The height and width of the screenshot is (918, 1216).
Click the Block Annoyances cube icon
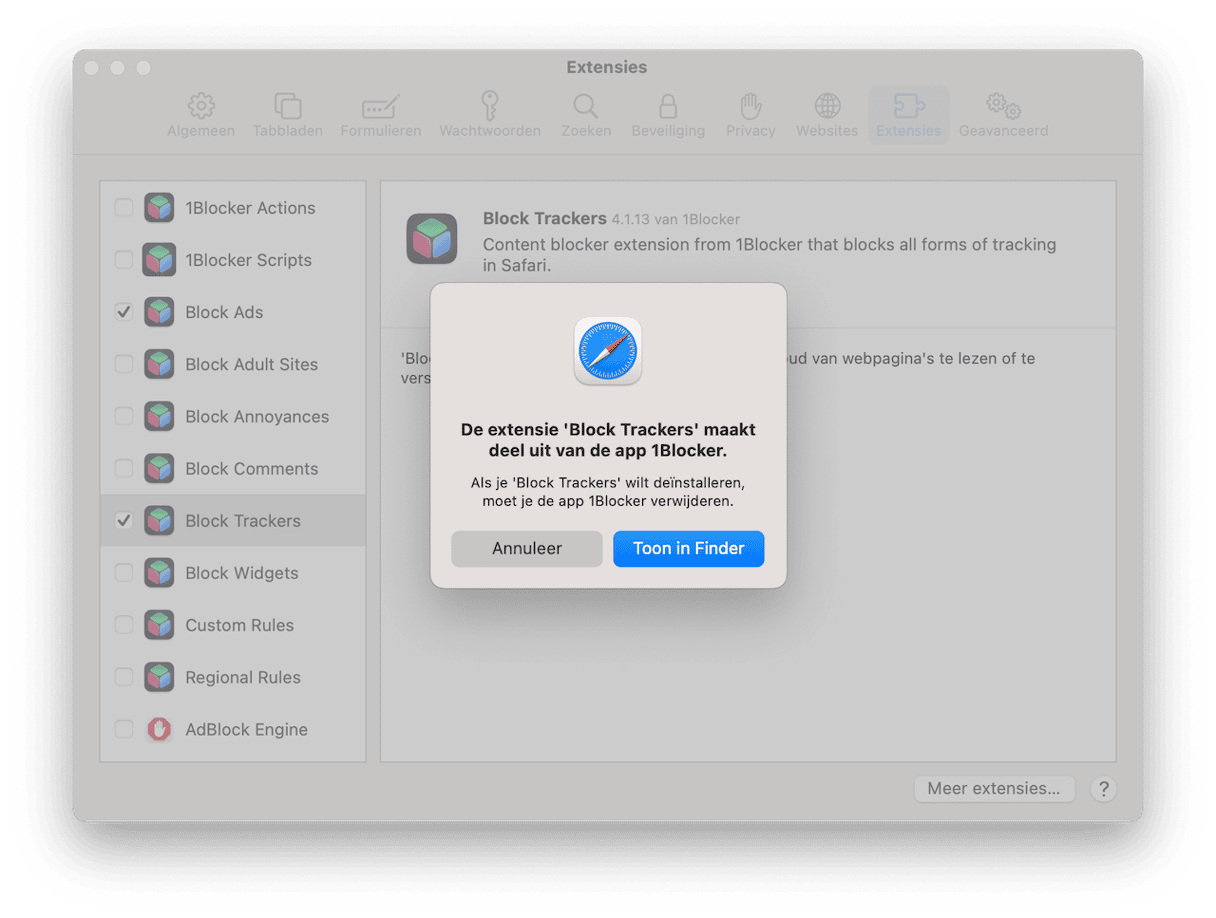(159, 416)
